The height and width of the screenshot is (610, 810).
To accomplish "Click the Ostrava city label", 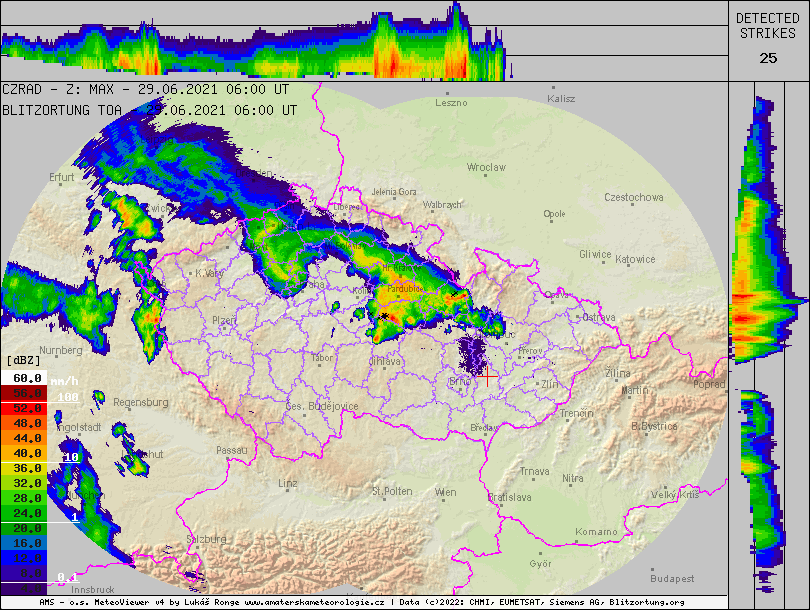I will tap(599, 317).
